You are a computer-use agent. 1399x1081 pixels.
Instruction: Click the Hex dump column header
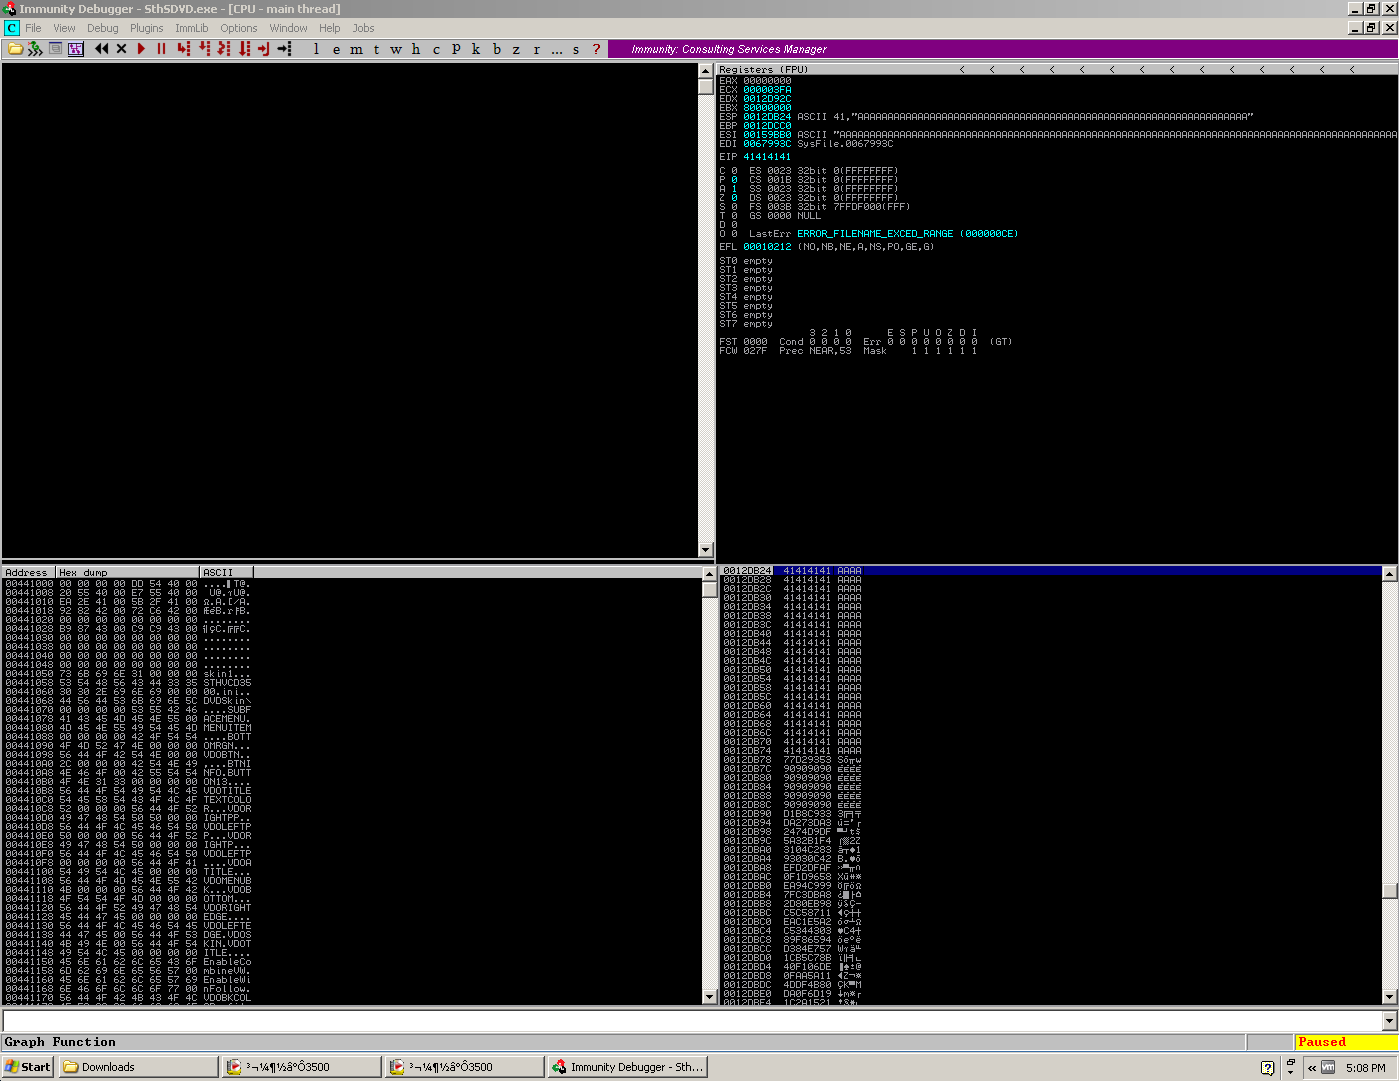(128, 572)
